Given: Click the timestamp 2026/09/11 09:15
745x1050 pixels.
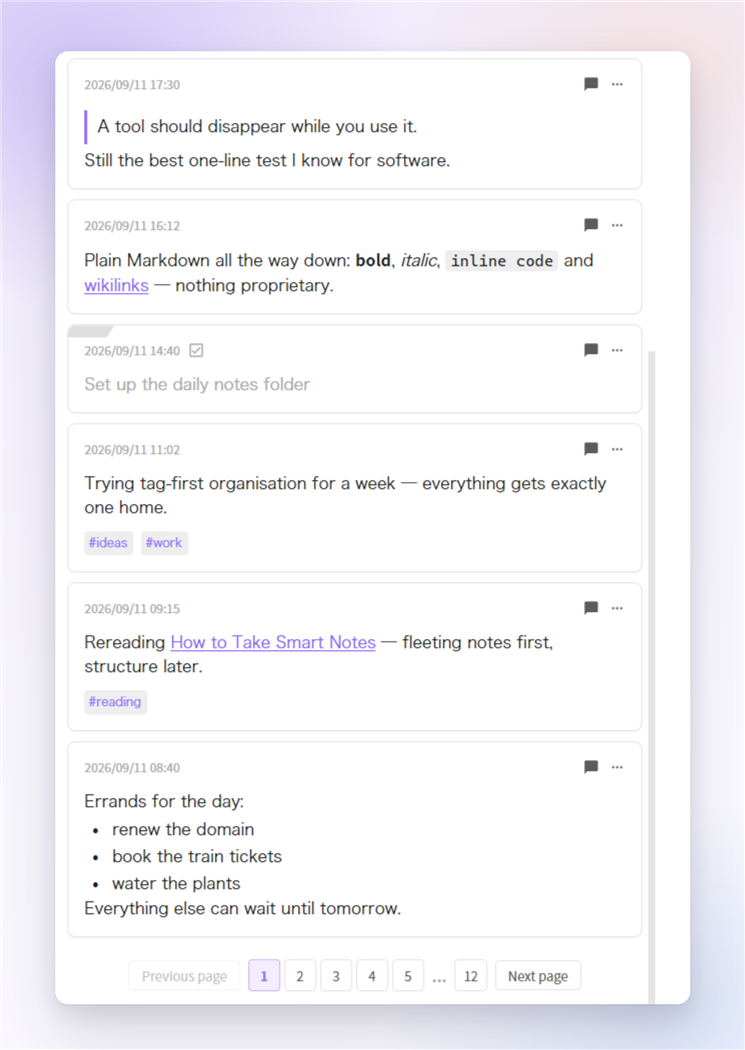Looking at the screenshot, I should (132, 609).
